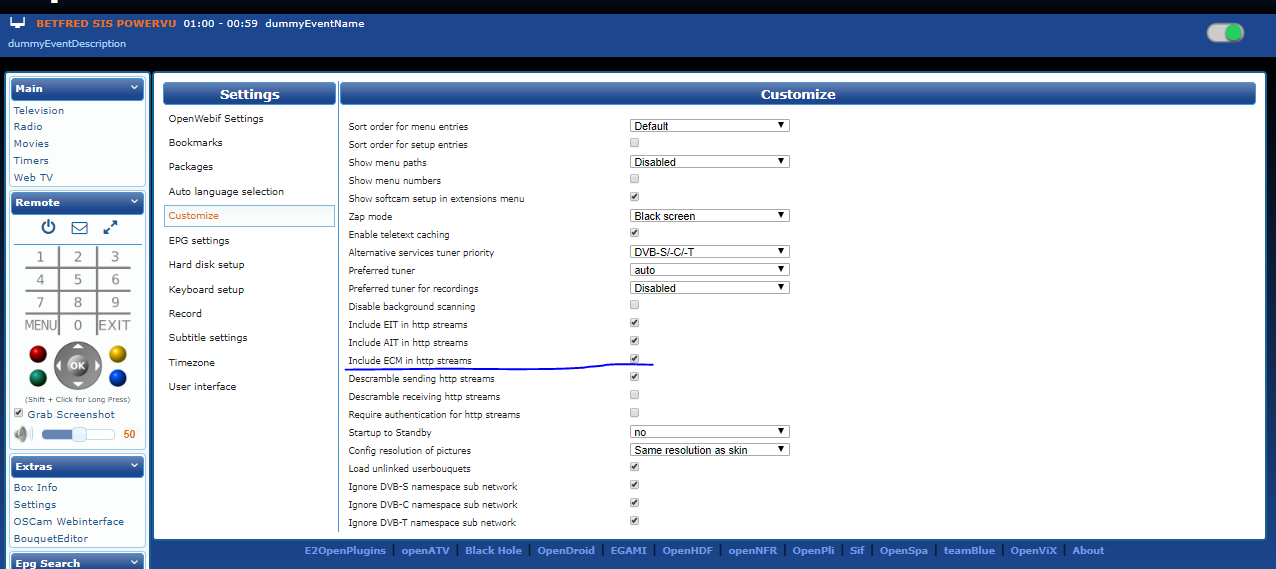Open OSCam Webinterface link
Screen dimensions: 1276x569
(x=69, y=521)
